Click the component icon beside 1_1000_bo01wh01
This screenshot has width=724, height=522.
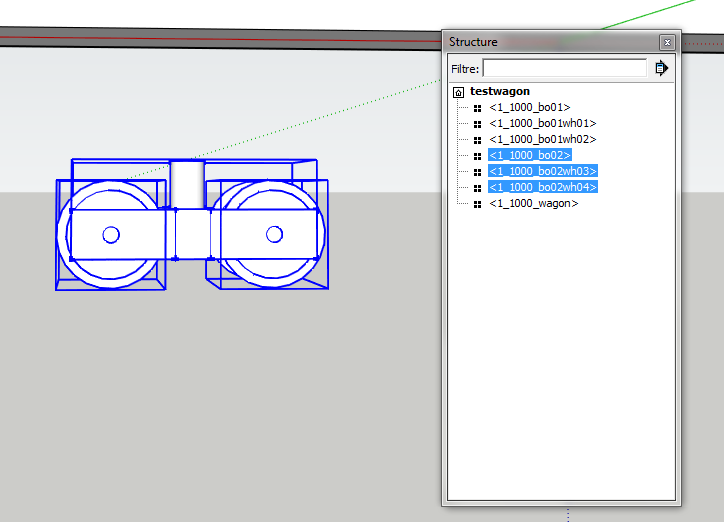pyautogui.click(x=477, y=124)
